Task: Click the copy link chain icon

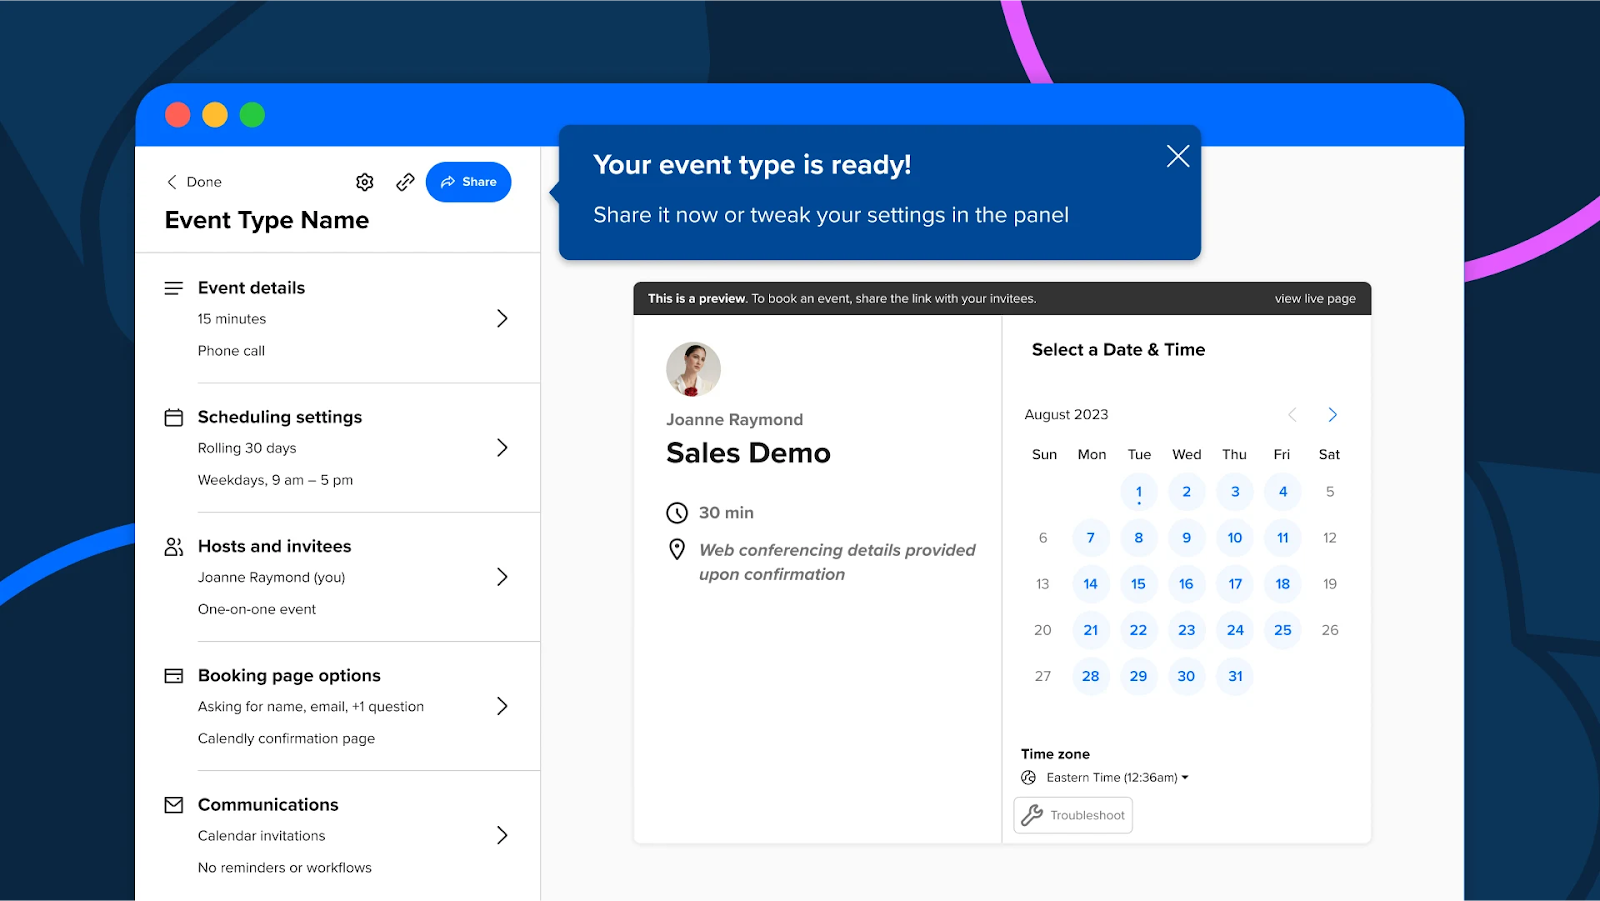Action: 405,182
